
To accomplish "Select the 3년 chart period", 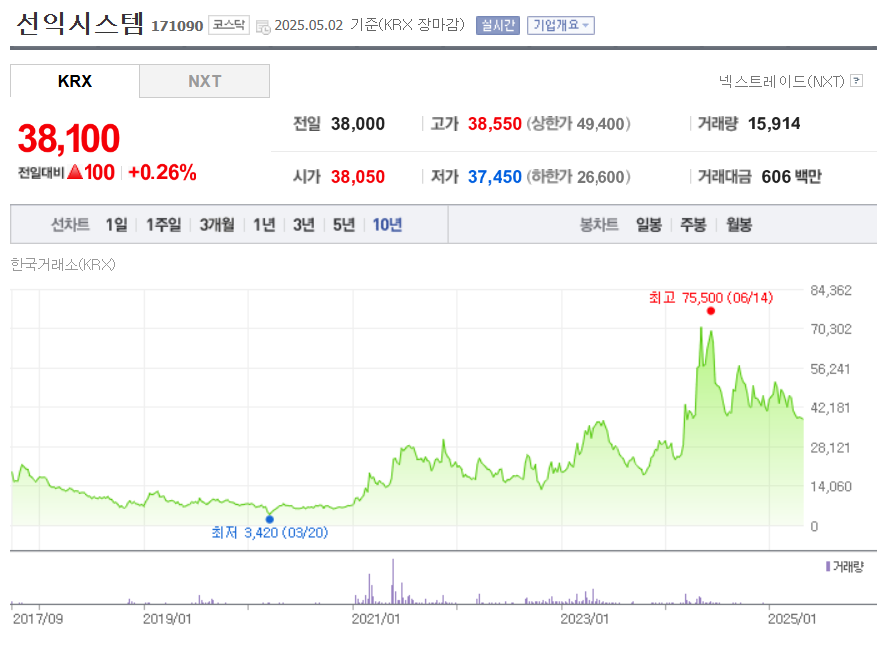I will [x=304, y=225].
